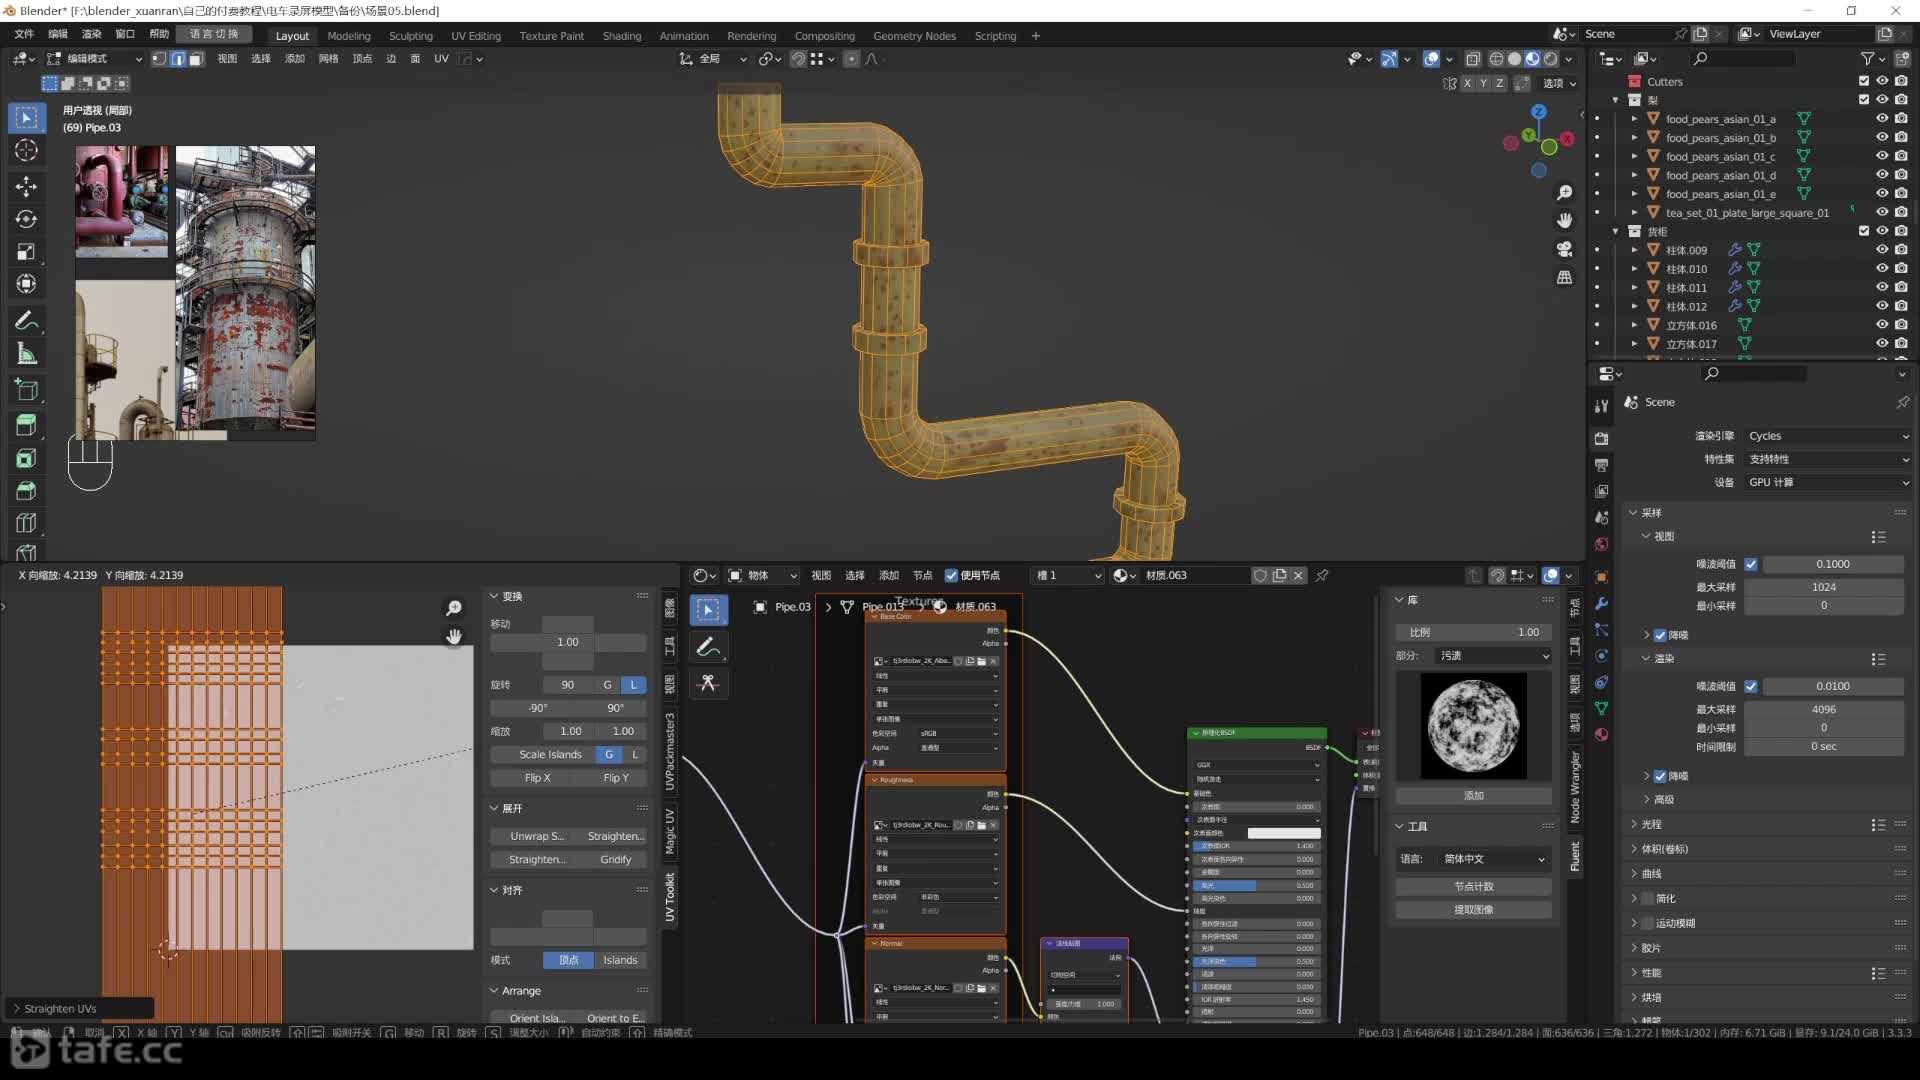Enable wireframe viewport shading
The image size is (1920, 1080).
click(1496, 59)
